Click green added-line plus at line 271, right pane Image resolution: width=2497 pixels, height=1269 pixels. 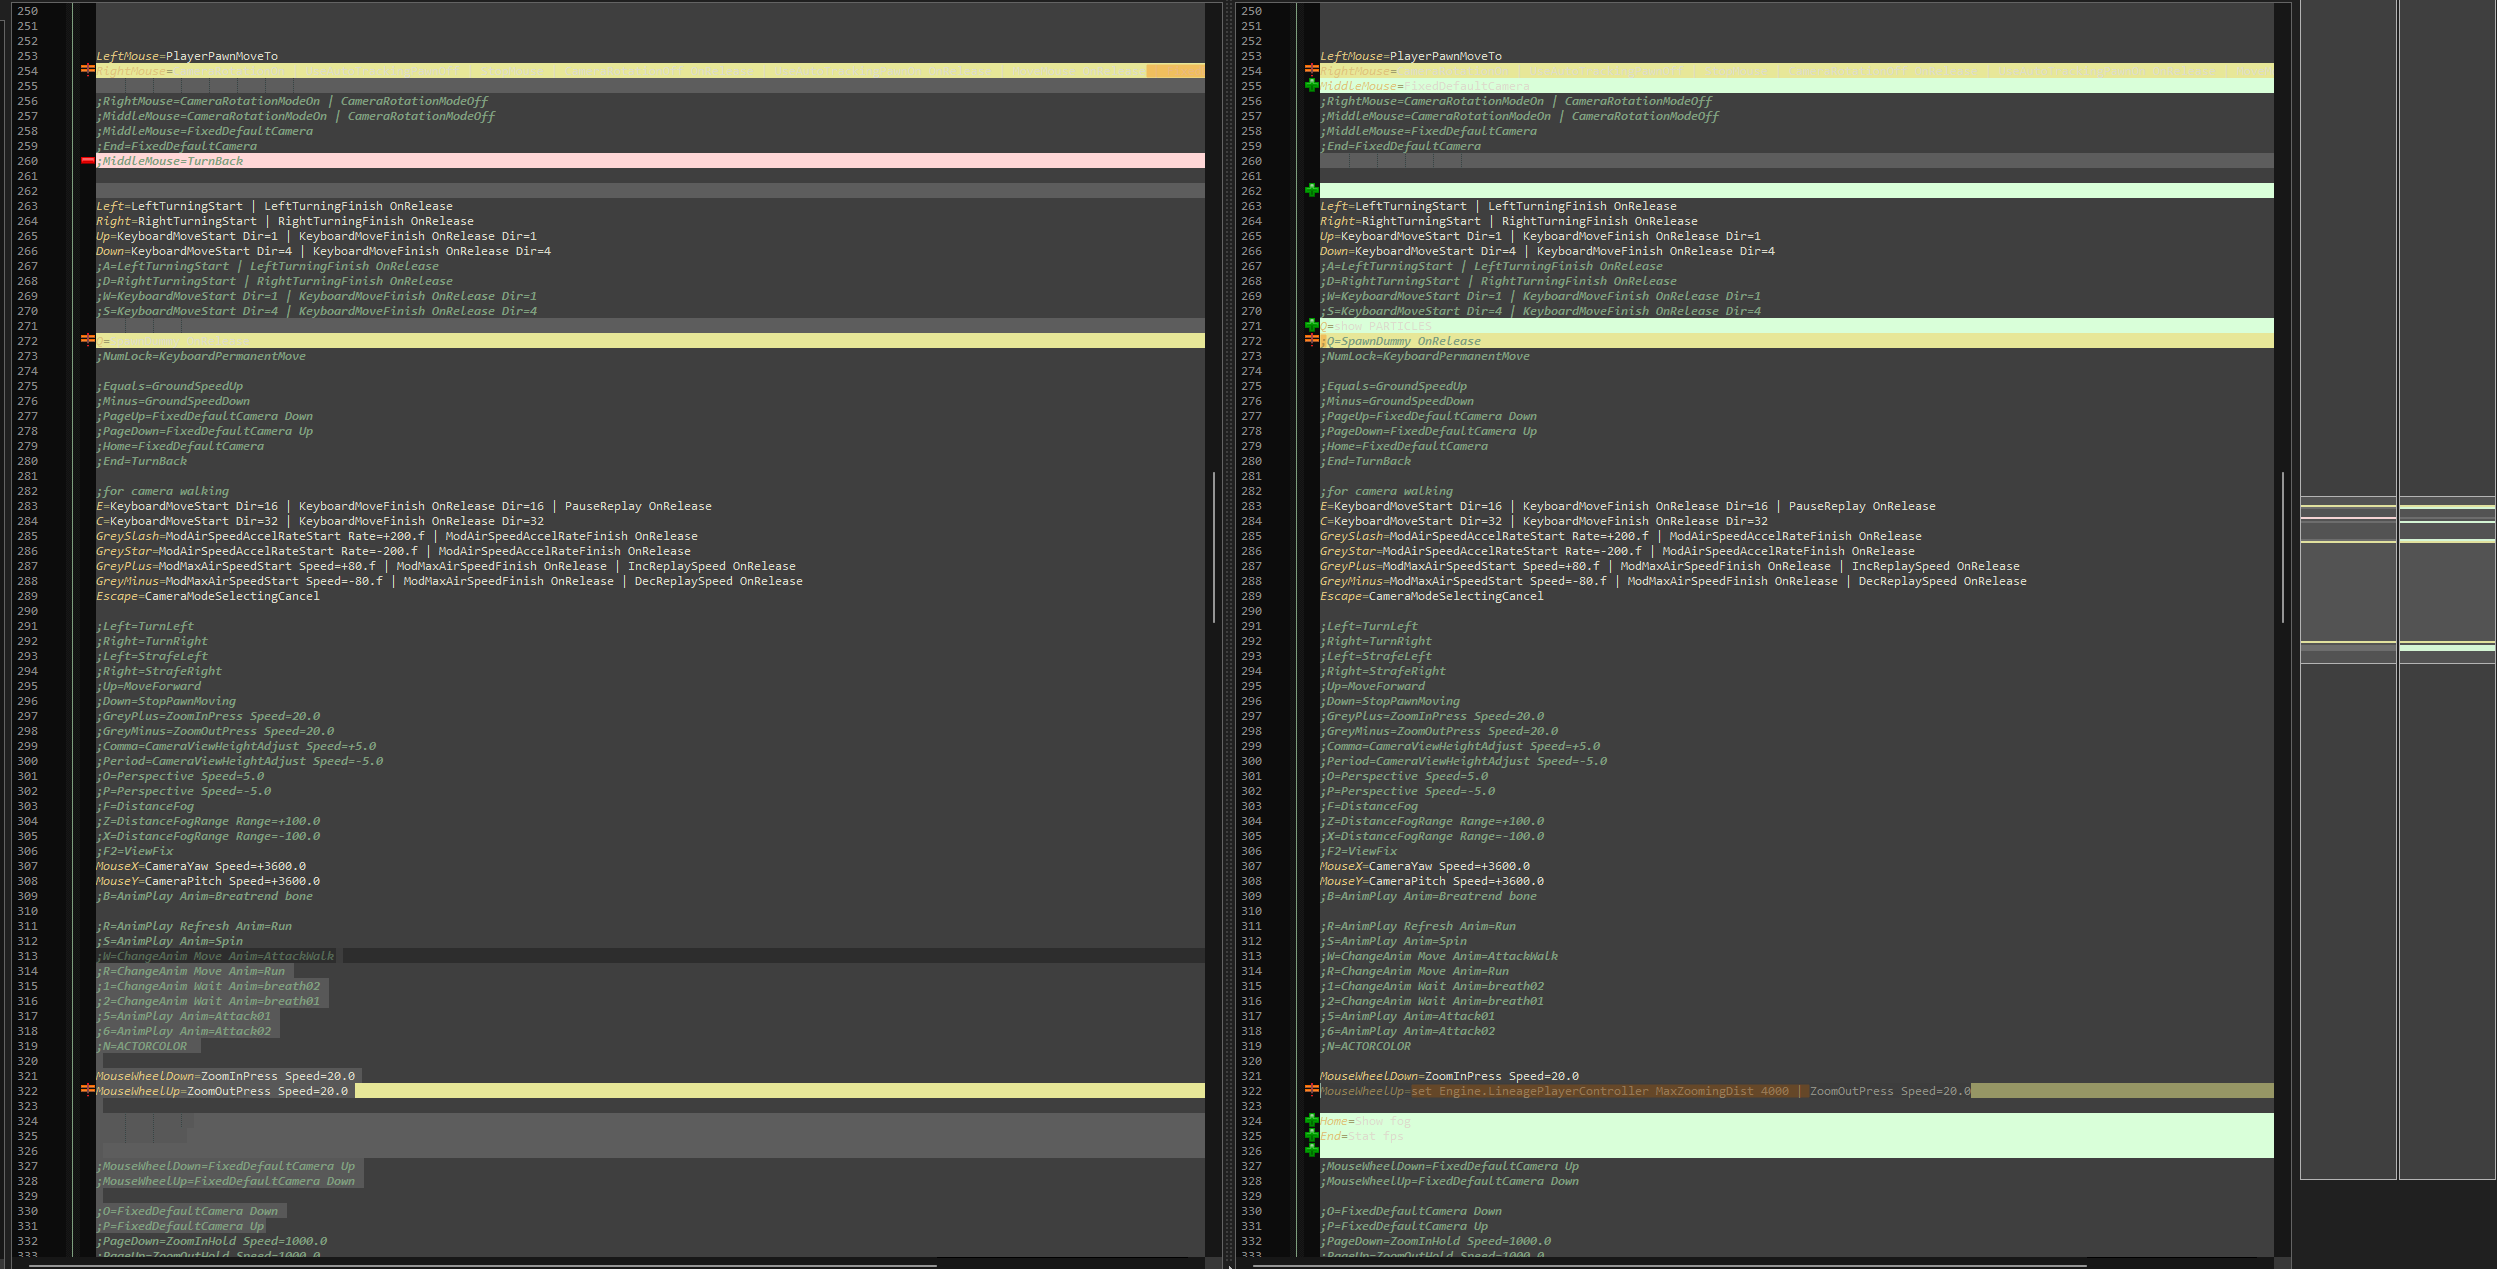click(1312, 325)
